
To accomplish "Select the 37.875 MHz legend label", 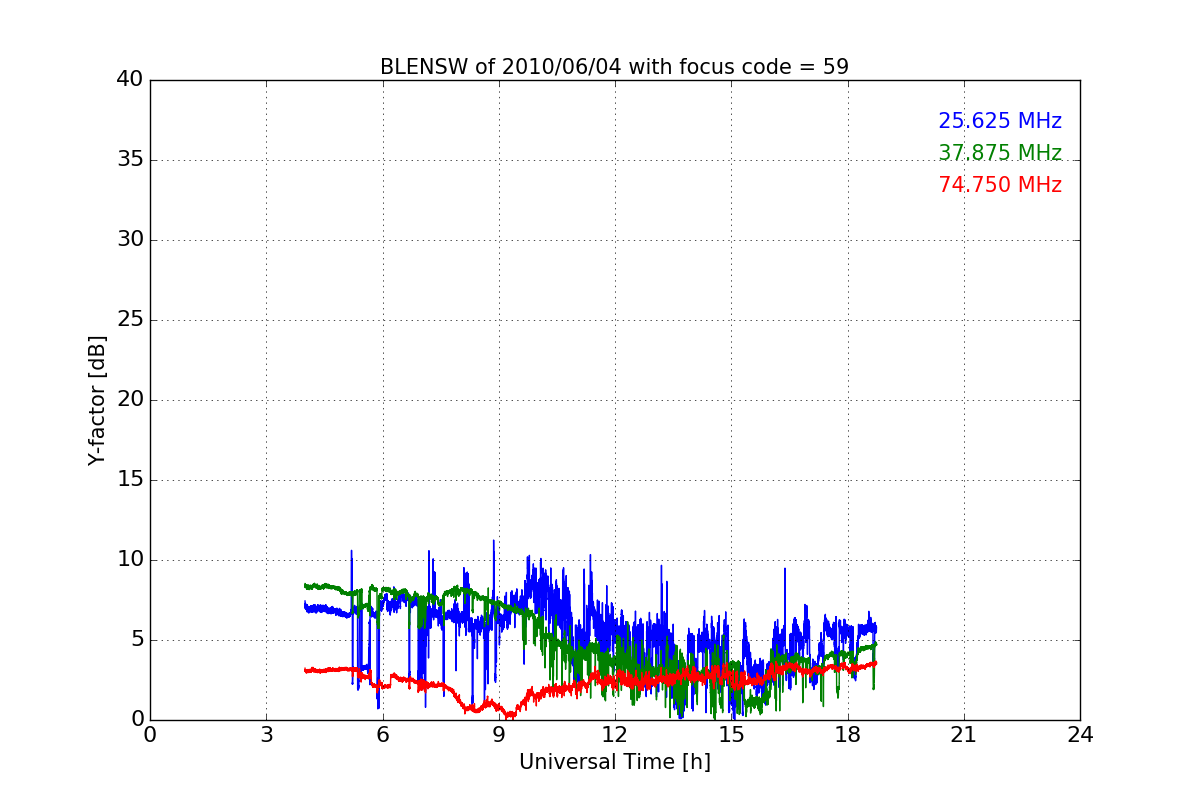I will coord(1000,153).
